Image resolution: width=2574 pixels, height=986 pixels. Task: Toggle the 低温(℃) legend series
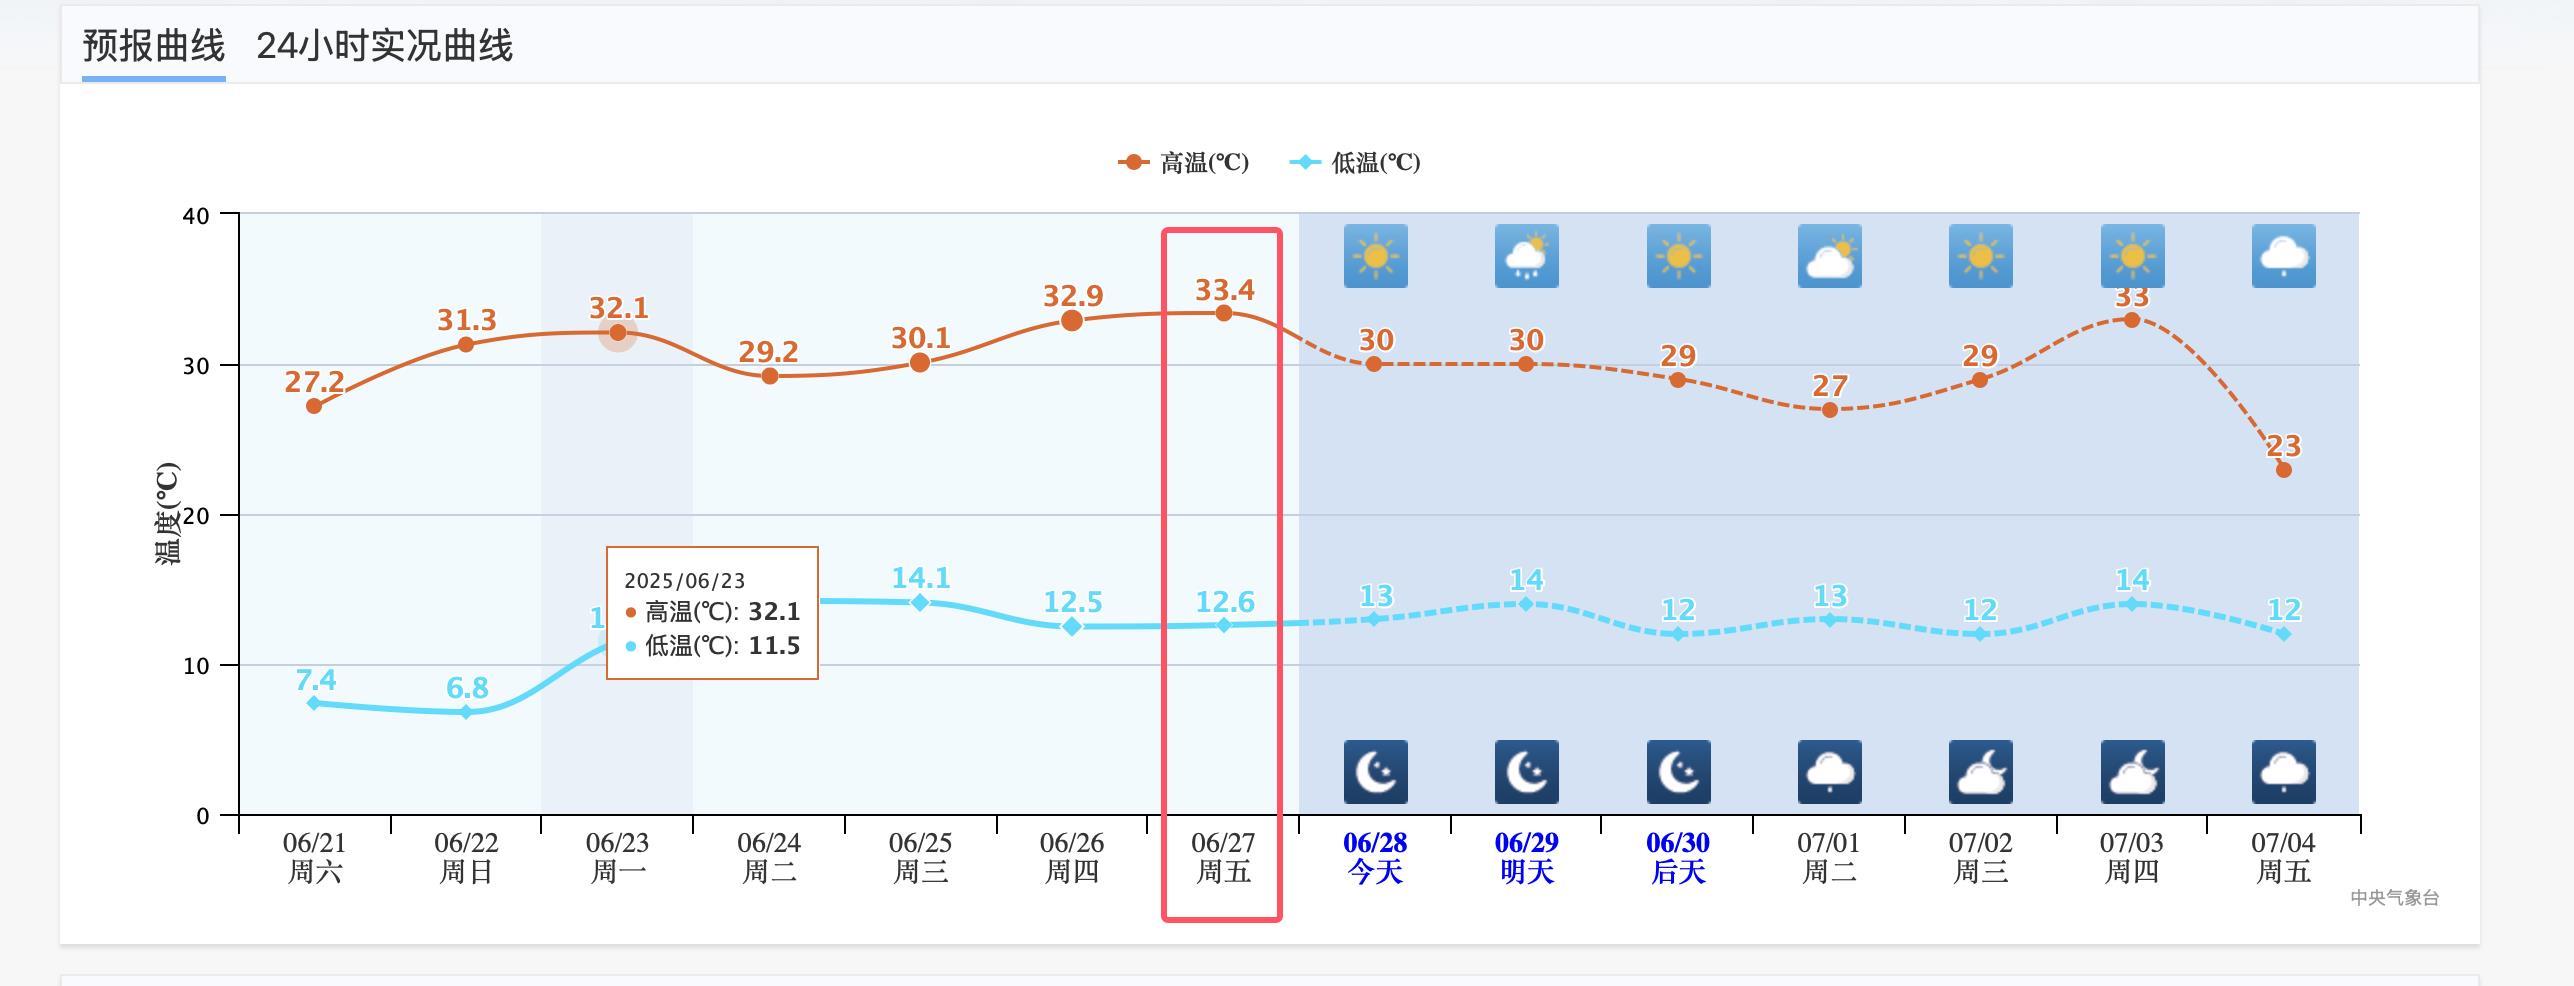pos(1356,162)
